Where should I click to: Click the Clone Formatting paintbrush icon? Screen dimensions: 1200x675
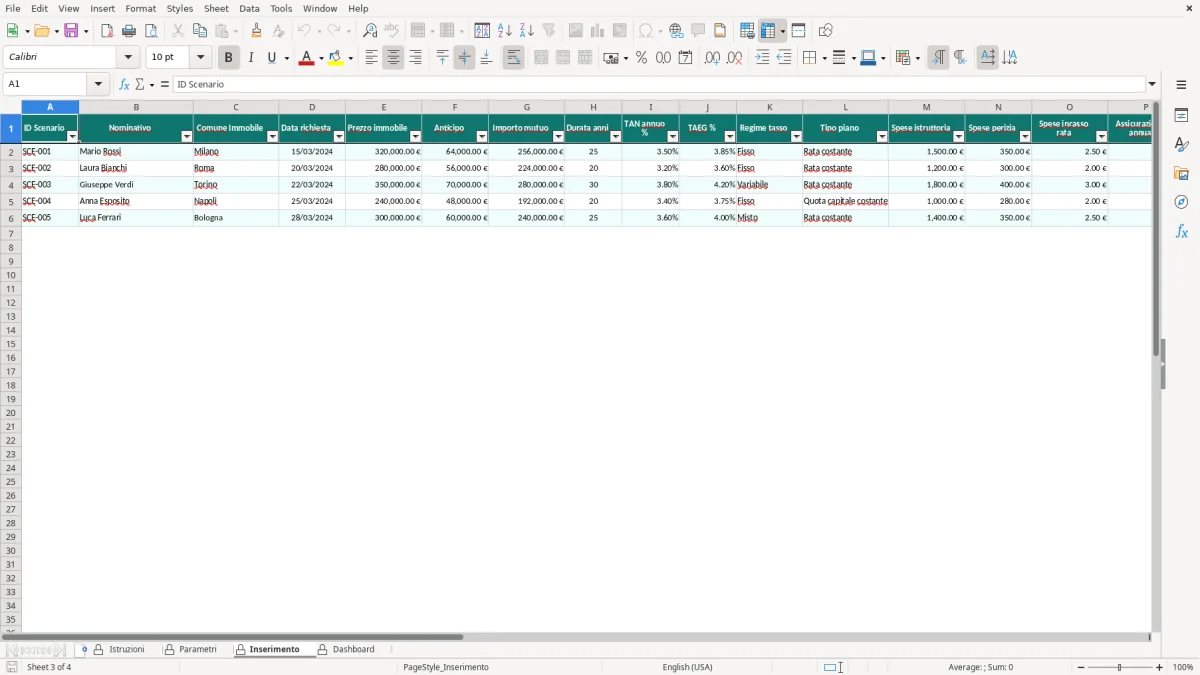point(257,31)
